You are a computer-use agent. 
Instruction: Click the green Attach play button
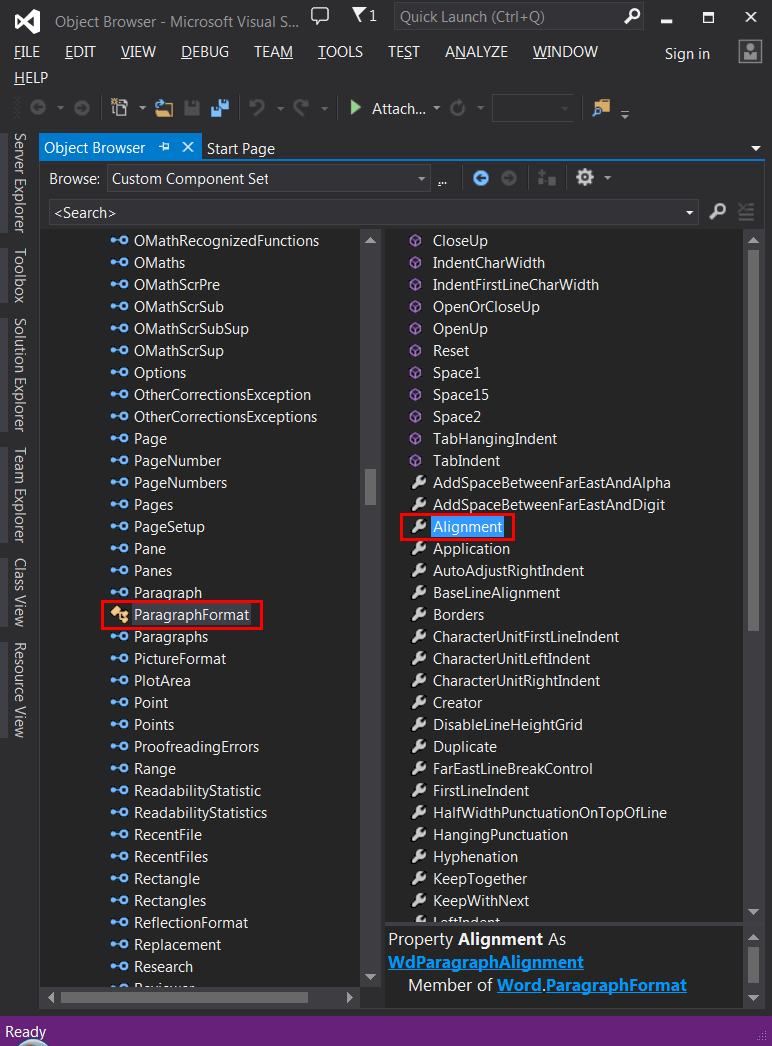356,107
